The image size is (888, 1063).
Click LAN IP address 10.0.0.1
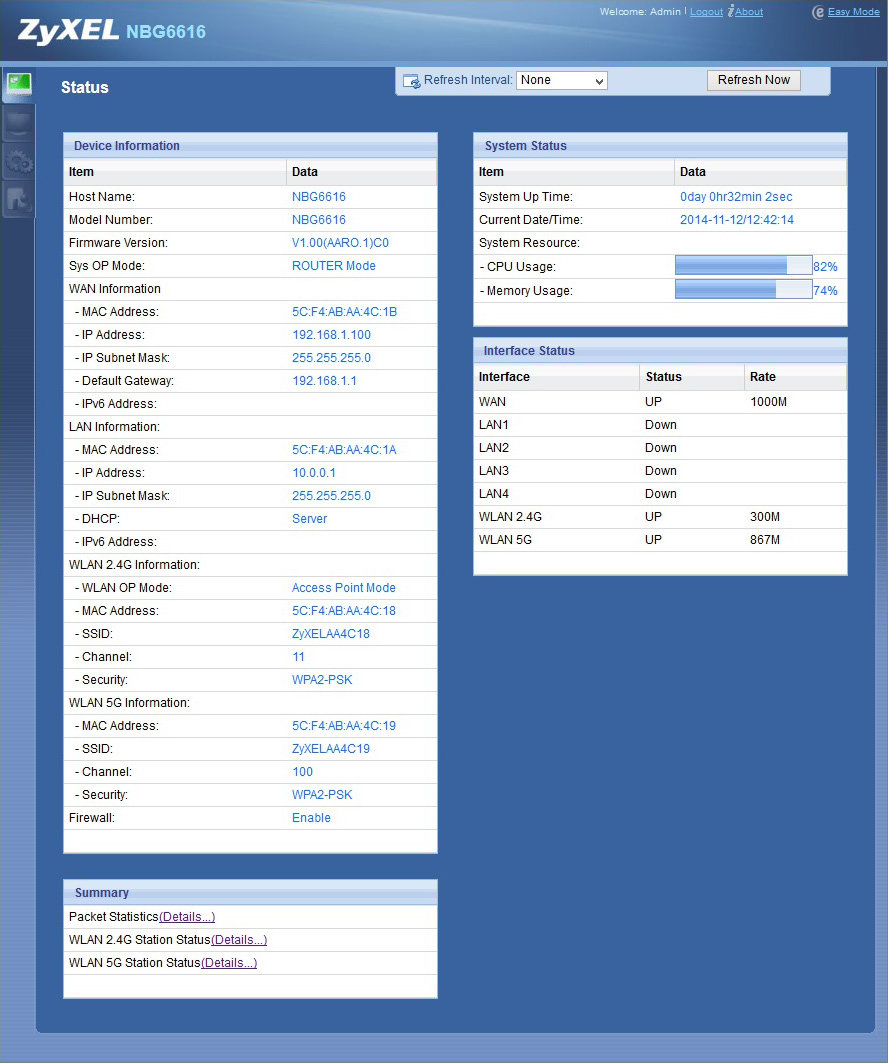pos(314,473)
